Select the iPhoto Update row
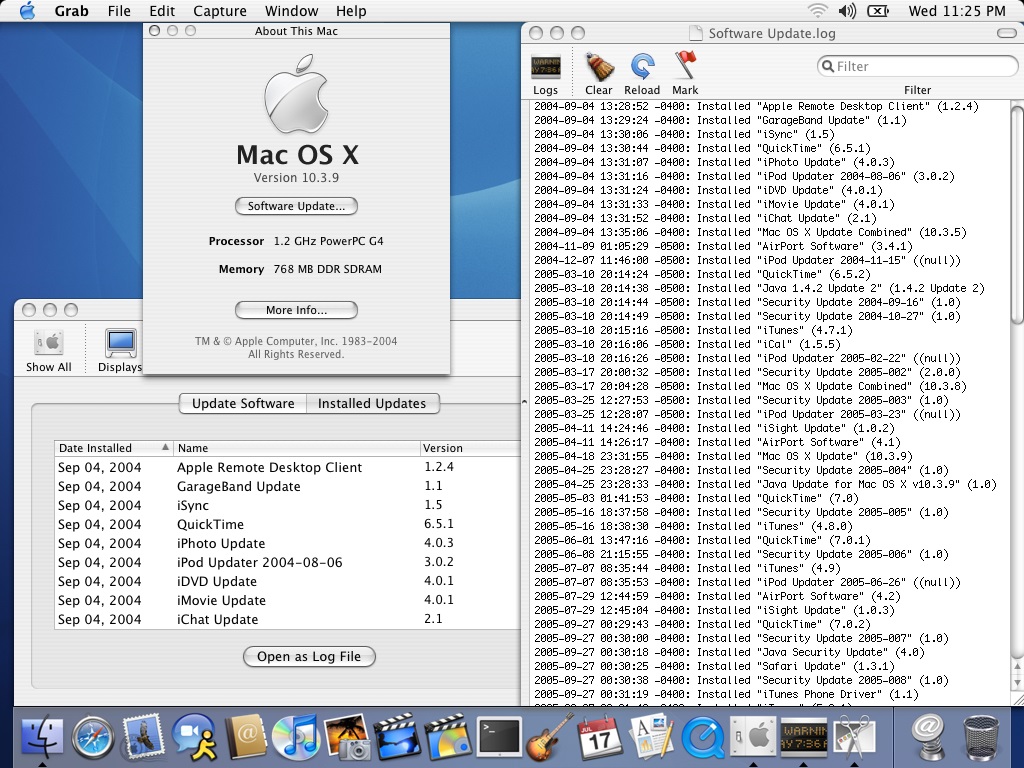 point(287,543)
